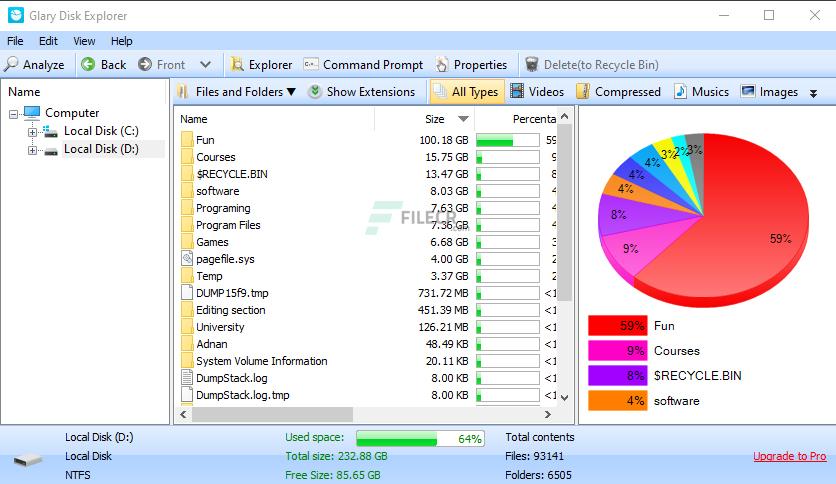The width and height of the screenshot is (836, 484).
Task: Open the Front history dropdown arrow
Action: (205, 64)
